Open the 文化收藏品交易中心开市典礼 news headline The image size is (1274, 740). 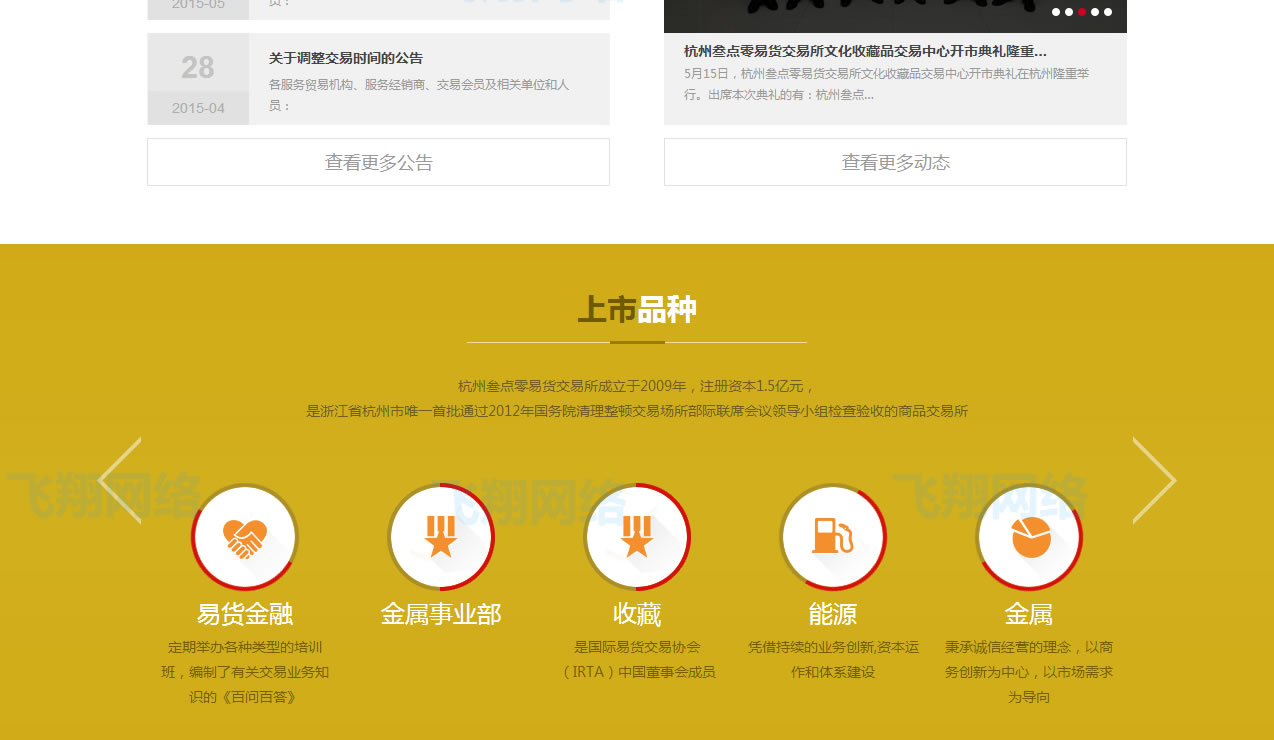click(865, 51)
